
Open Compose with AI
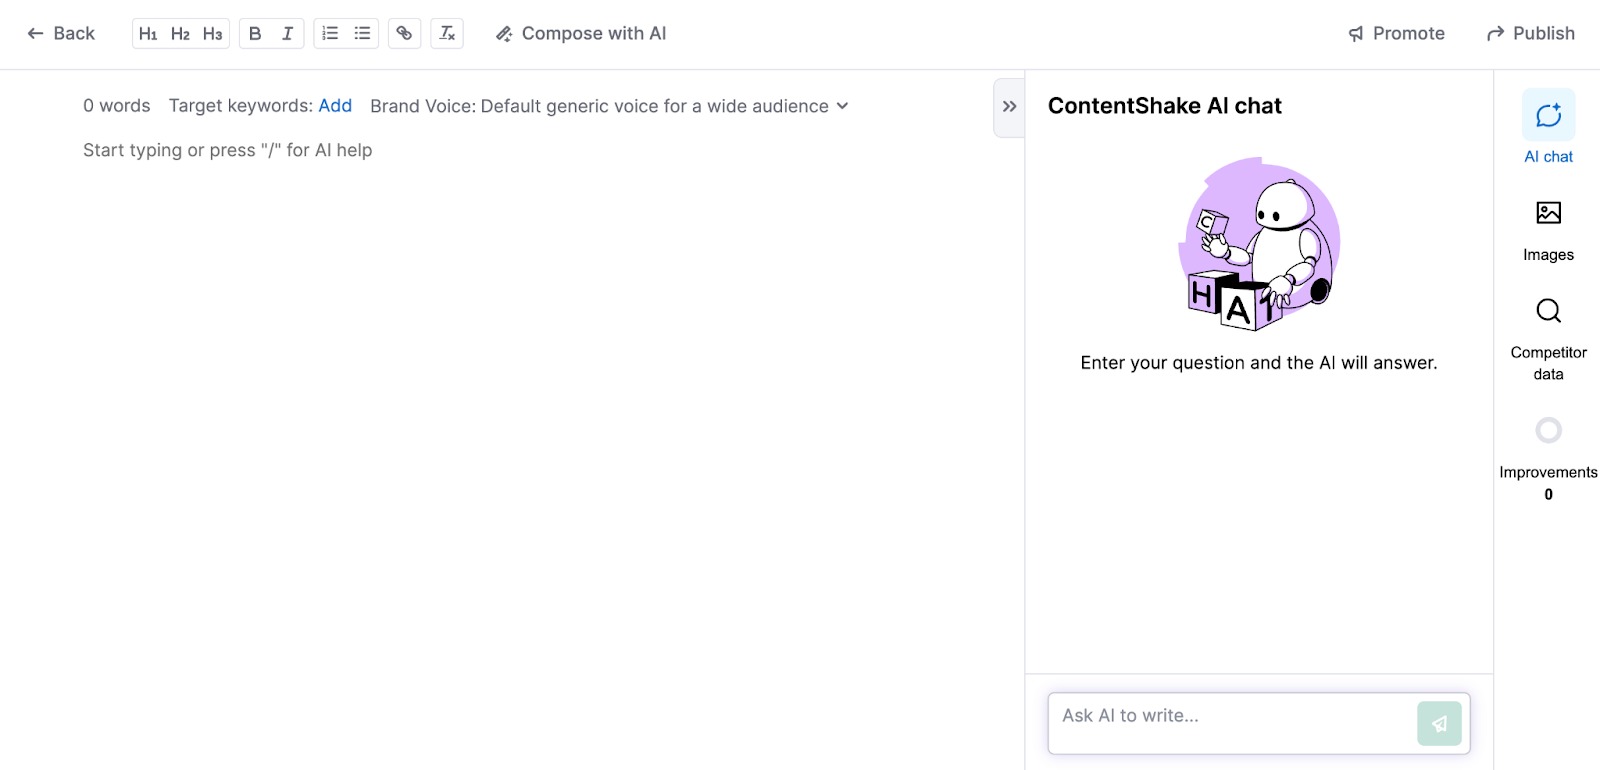tap(581, 34)
